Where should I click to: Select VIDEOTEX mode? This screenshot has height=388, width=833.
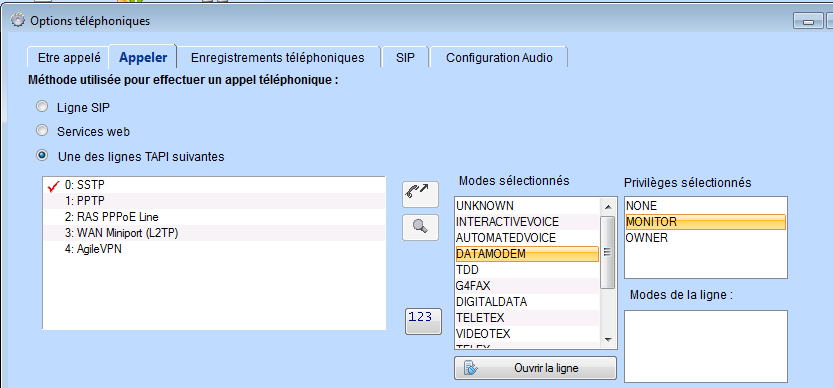527,334
